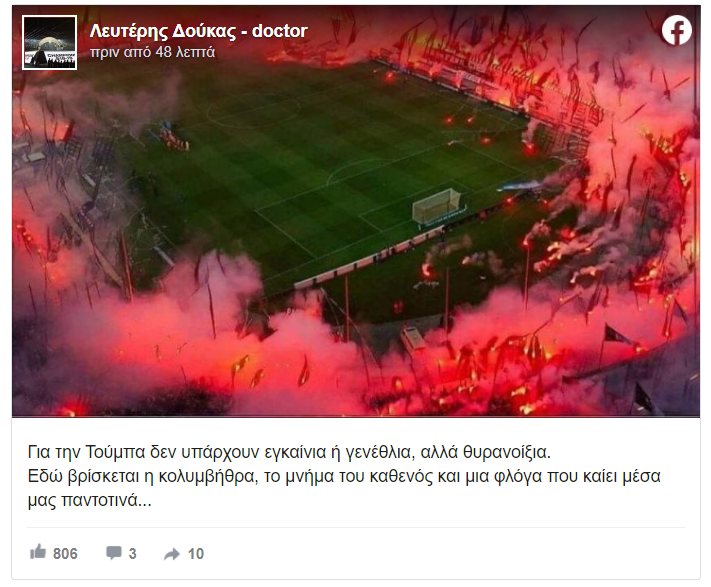
Task: Click the post line starting Εδώ βρίσκεται
Action: (344, 476)
